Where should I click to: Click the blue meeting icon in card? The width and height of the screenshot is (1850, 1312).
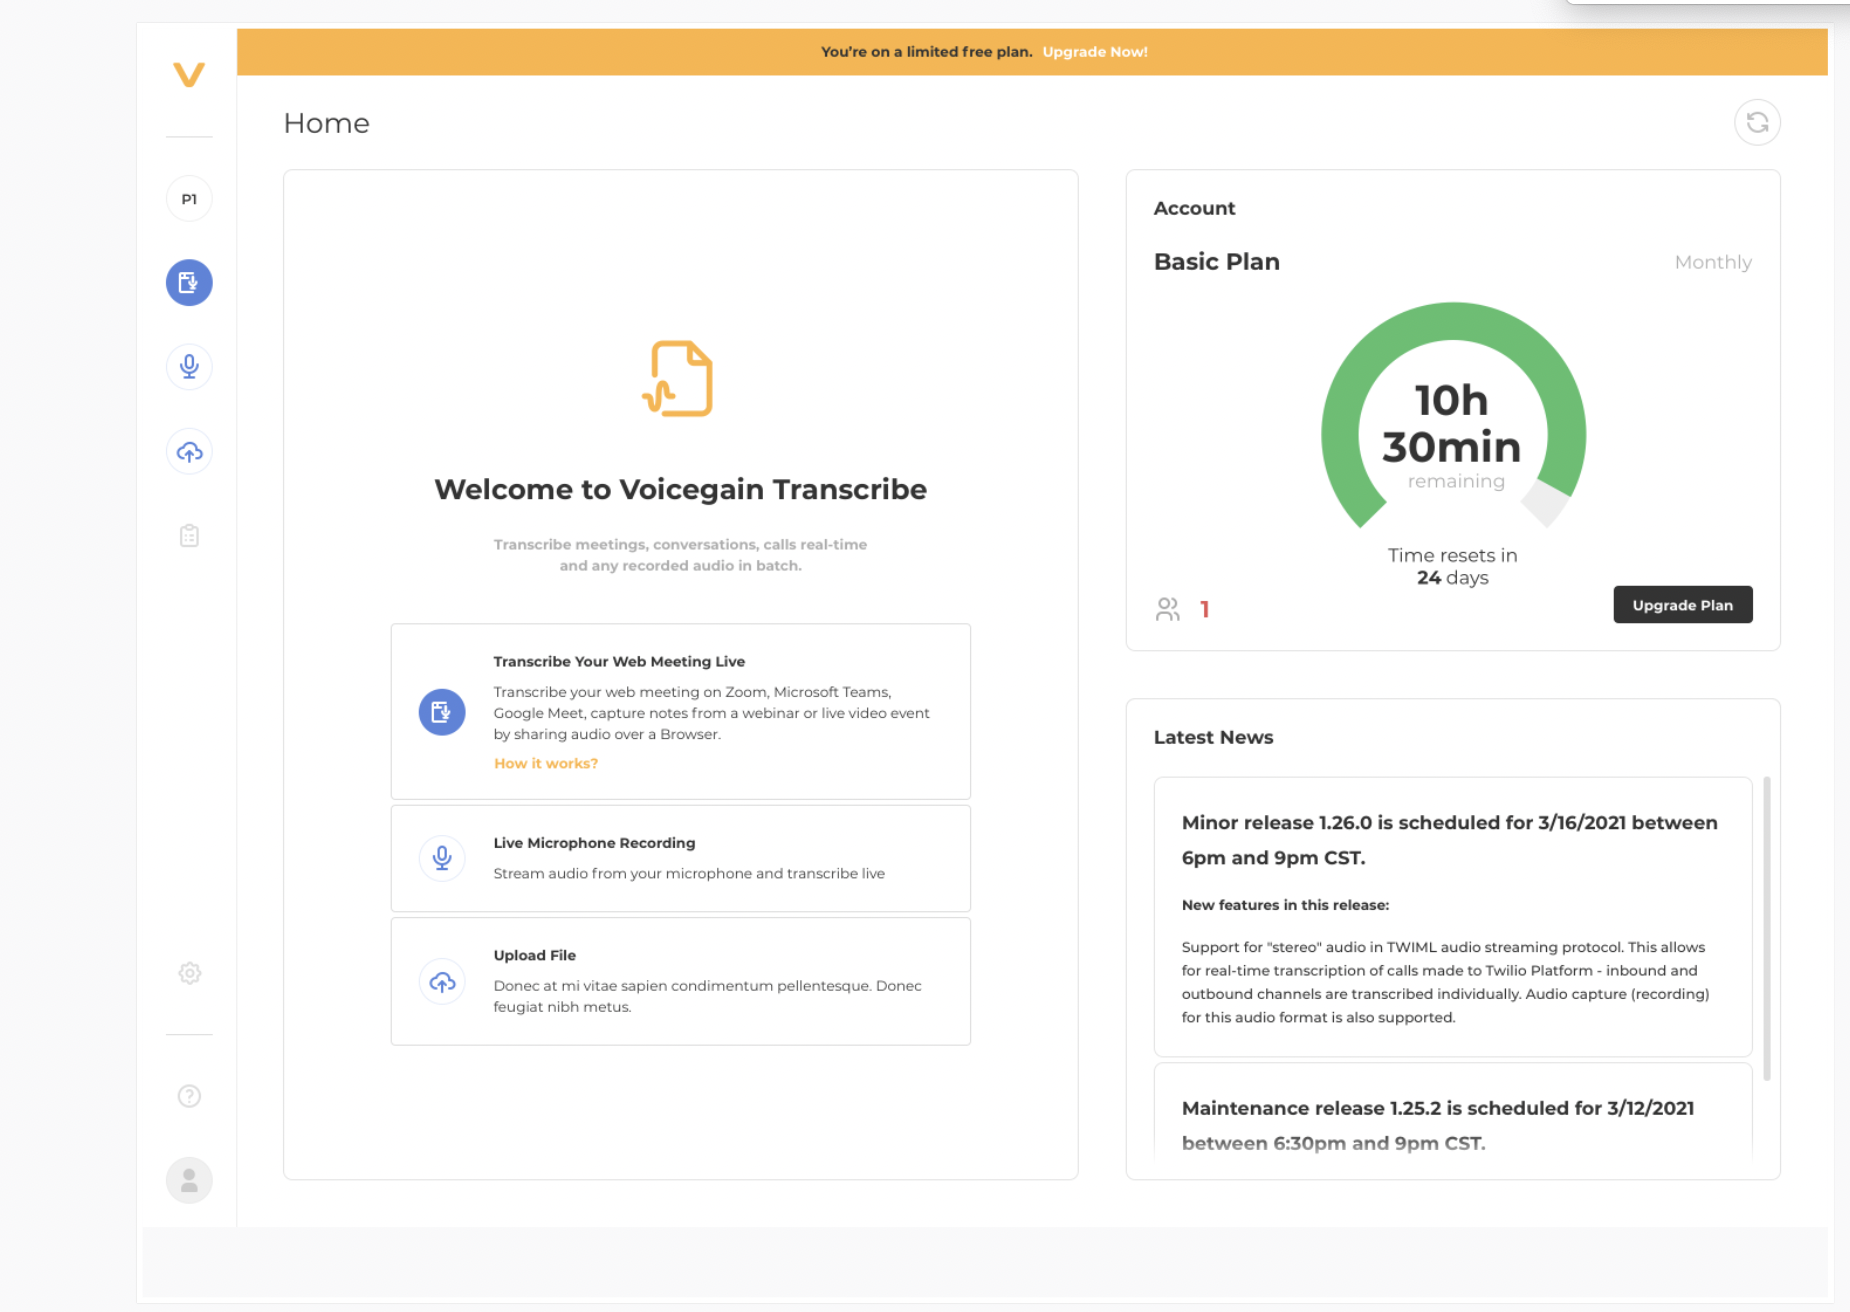click(442, 712)
